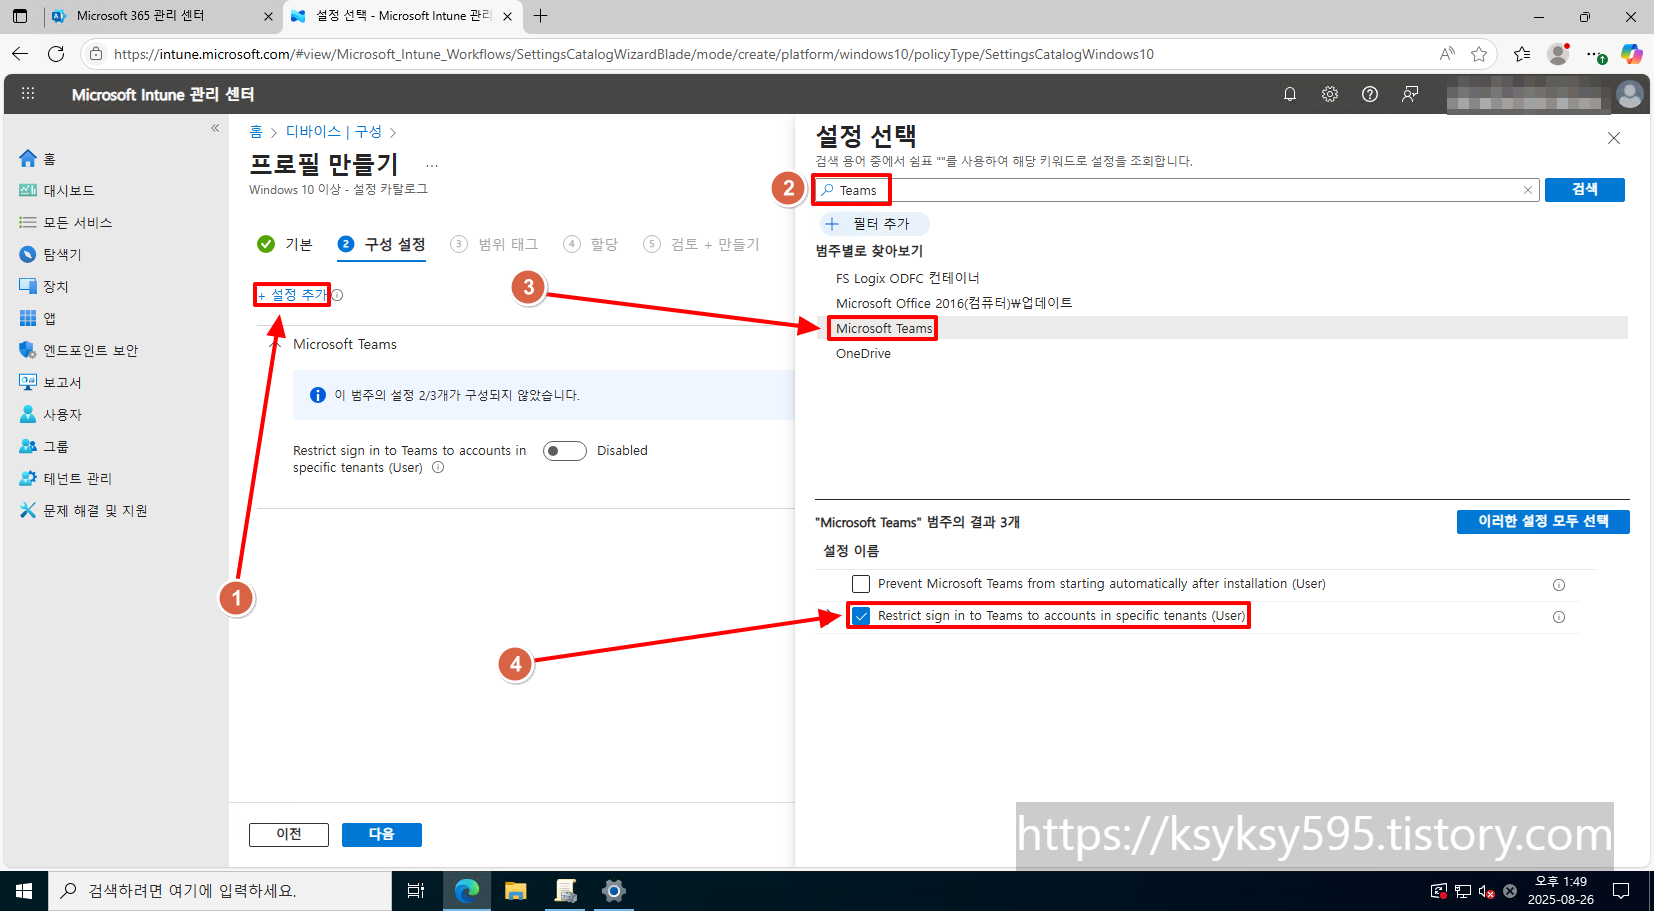Switch to the Microsoft 365 관리 센터 tab
Viewport: 1654px width, 911px height.
point(160,16)
